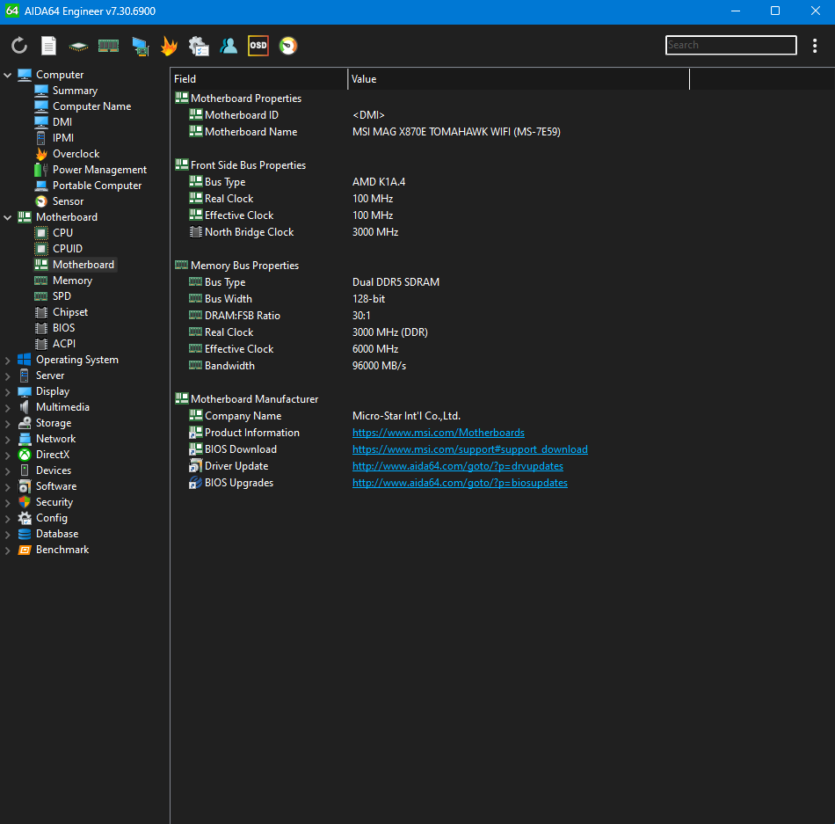Viewport: 835px width, 824px height.
Task: Expand the Display node
Action: 7,391
